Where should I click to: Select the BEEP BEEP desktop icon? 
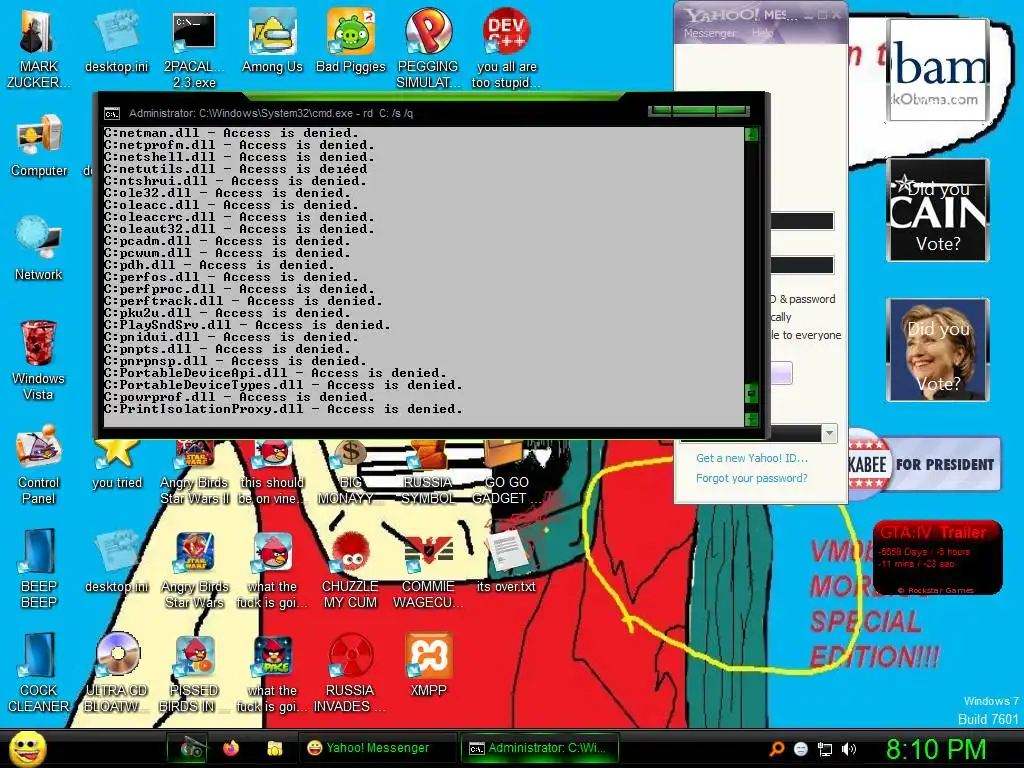coord(39,568)
